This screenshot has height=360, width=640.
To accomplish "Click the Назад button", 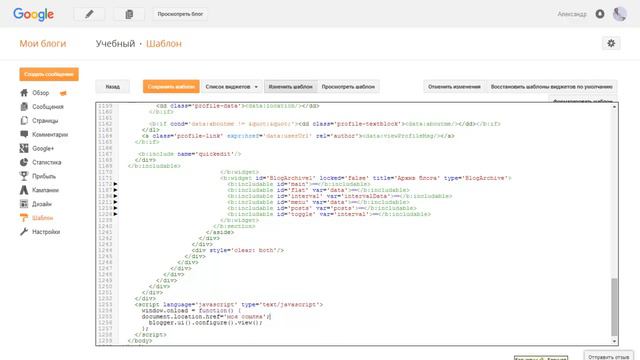I will click(x=113, y=87).
